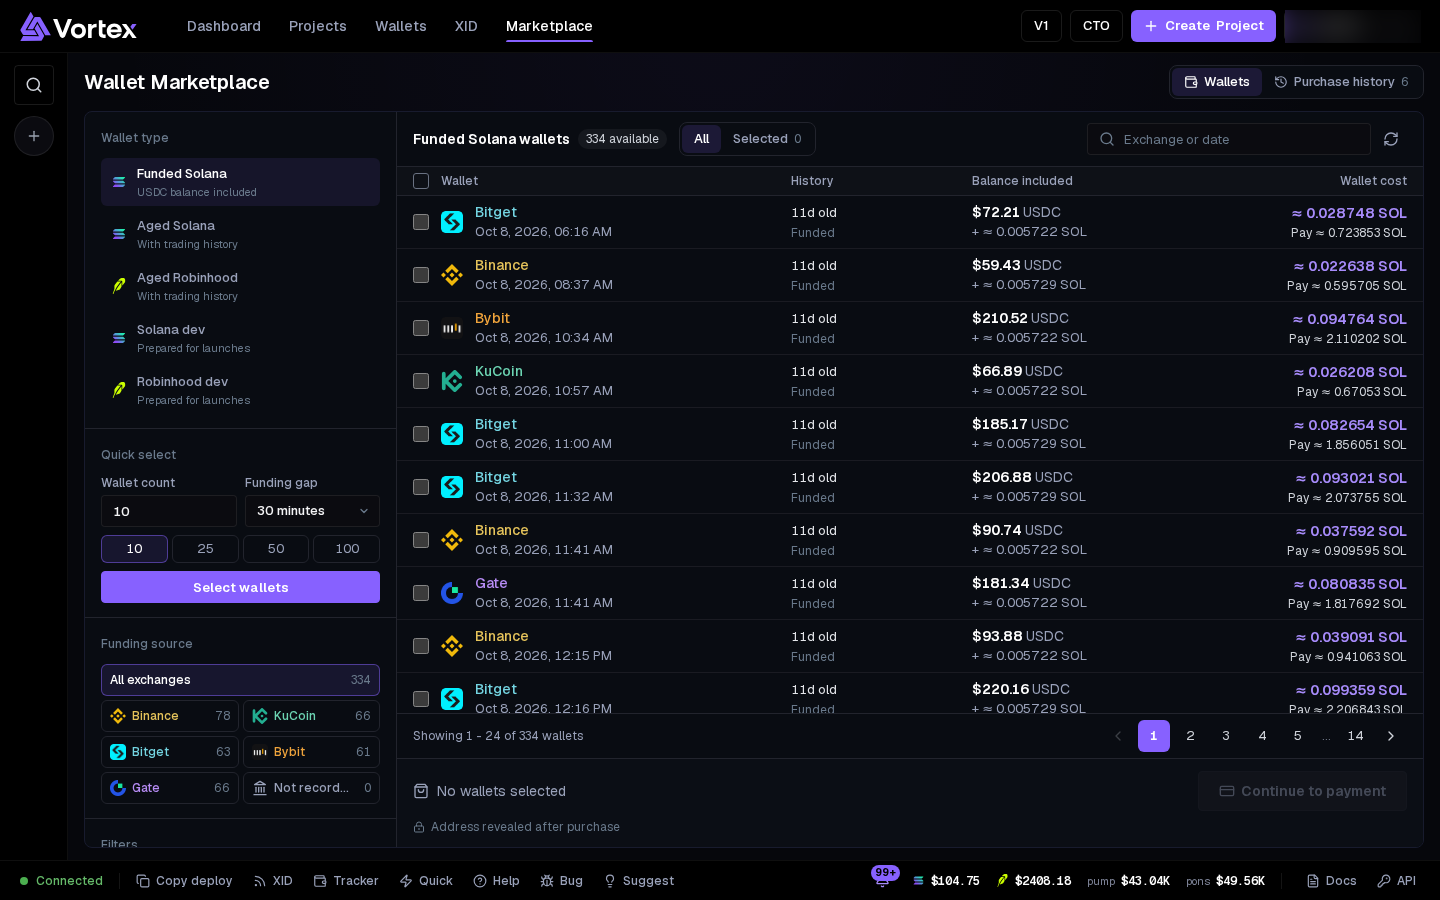Filter funding source by KuCoin
The width and height of the screenshot is (1440, 900).
tap(311, 716)
